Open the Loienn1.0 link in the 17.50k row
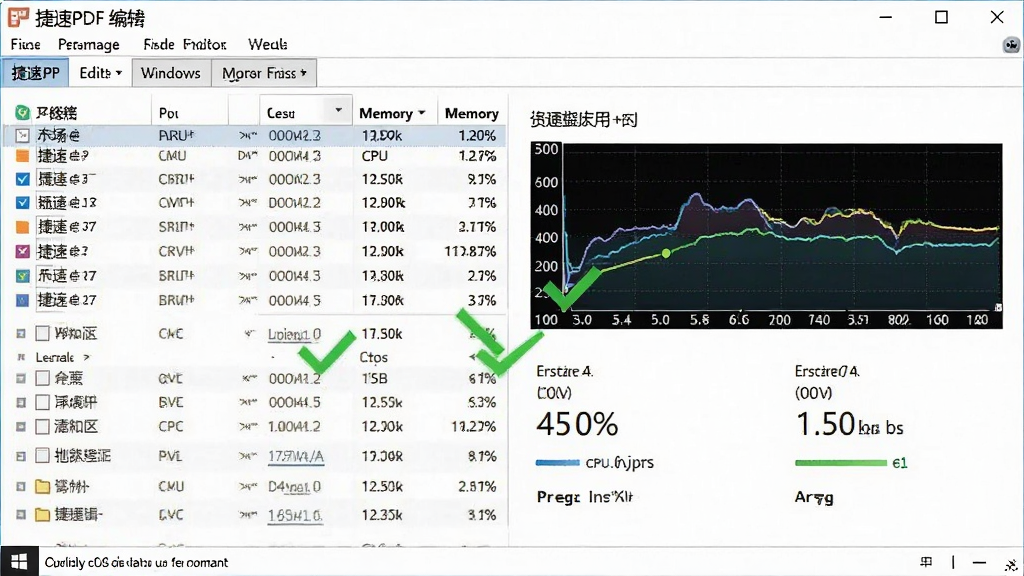 (x=295, y=334)
